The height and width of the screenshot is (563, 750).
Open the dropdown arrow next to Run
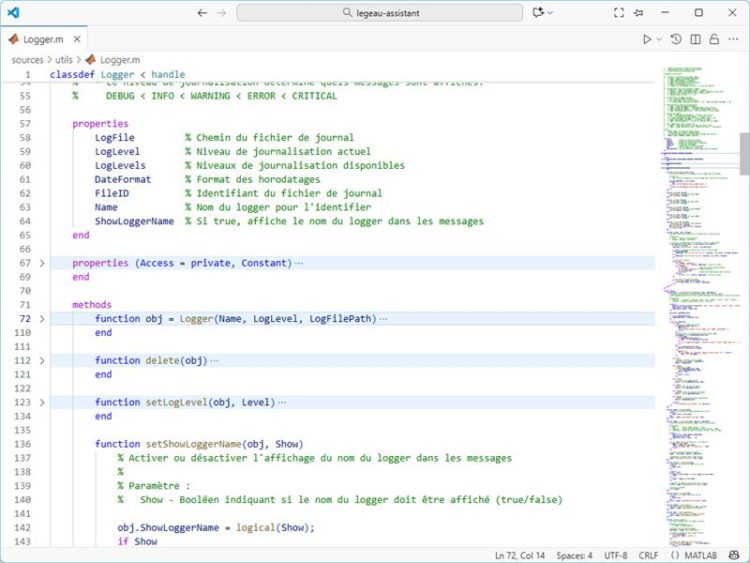tap(659, 39)
